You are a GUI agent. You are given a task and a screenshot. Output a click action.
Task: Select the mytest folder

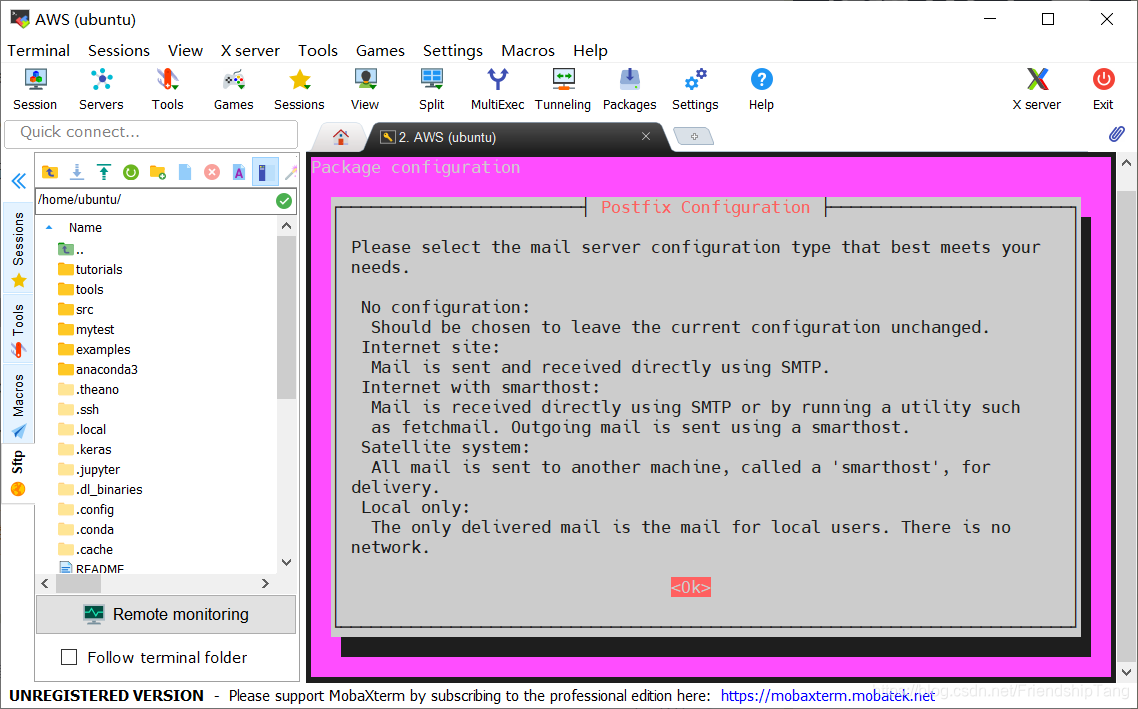(x=86, y=329)
